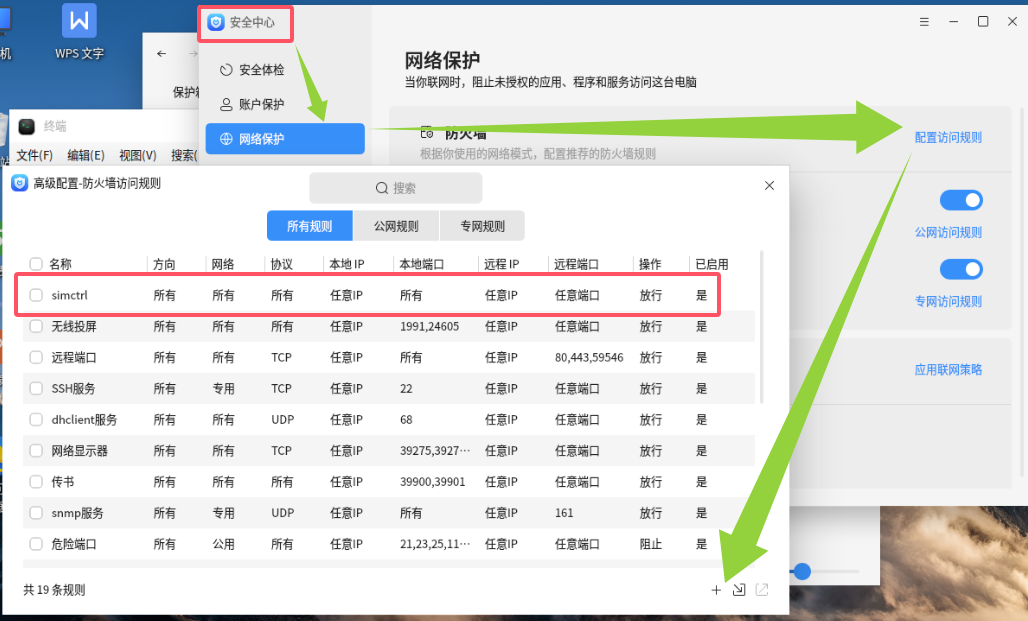The image size is (1028, 621).
Task: Switch to the 专网规则 tab
Action: pos(482,226)
